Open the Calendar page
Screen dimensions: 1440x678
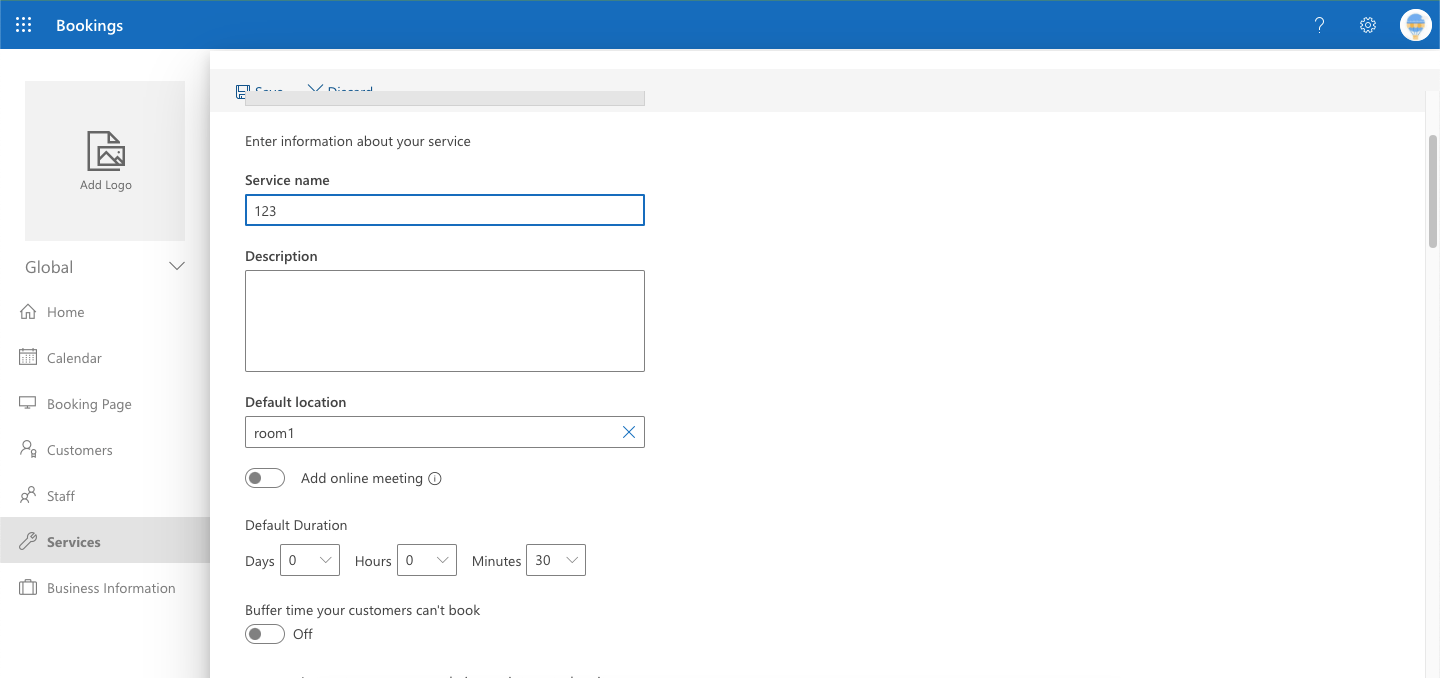coord(105,358)
